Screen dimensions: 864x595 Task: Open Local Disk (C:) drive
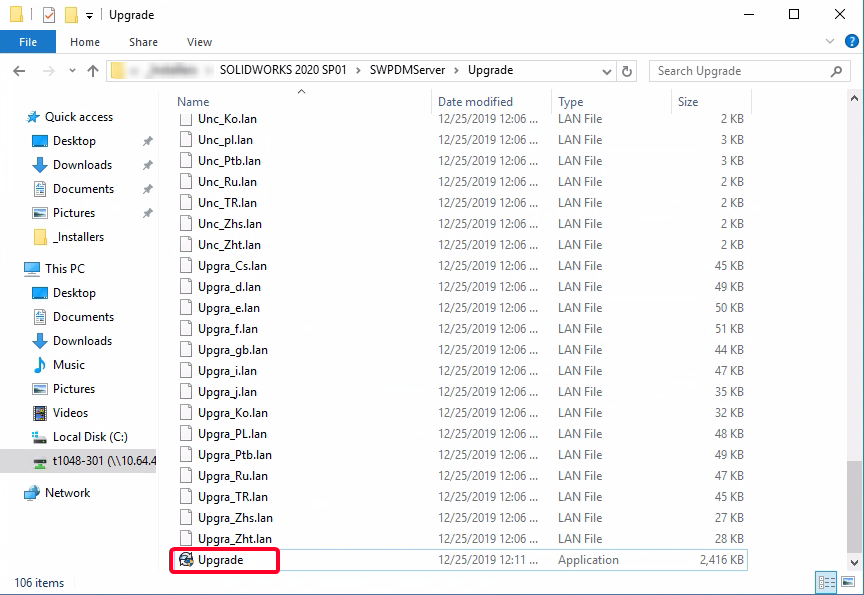click(x=90, y=437)
